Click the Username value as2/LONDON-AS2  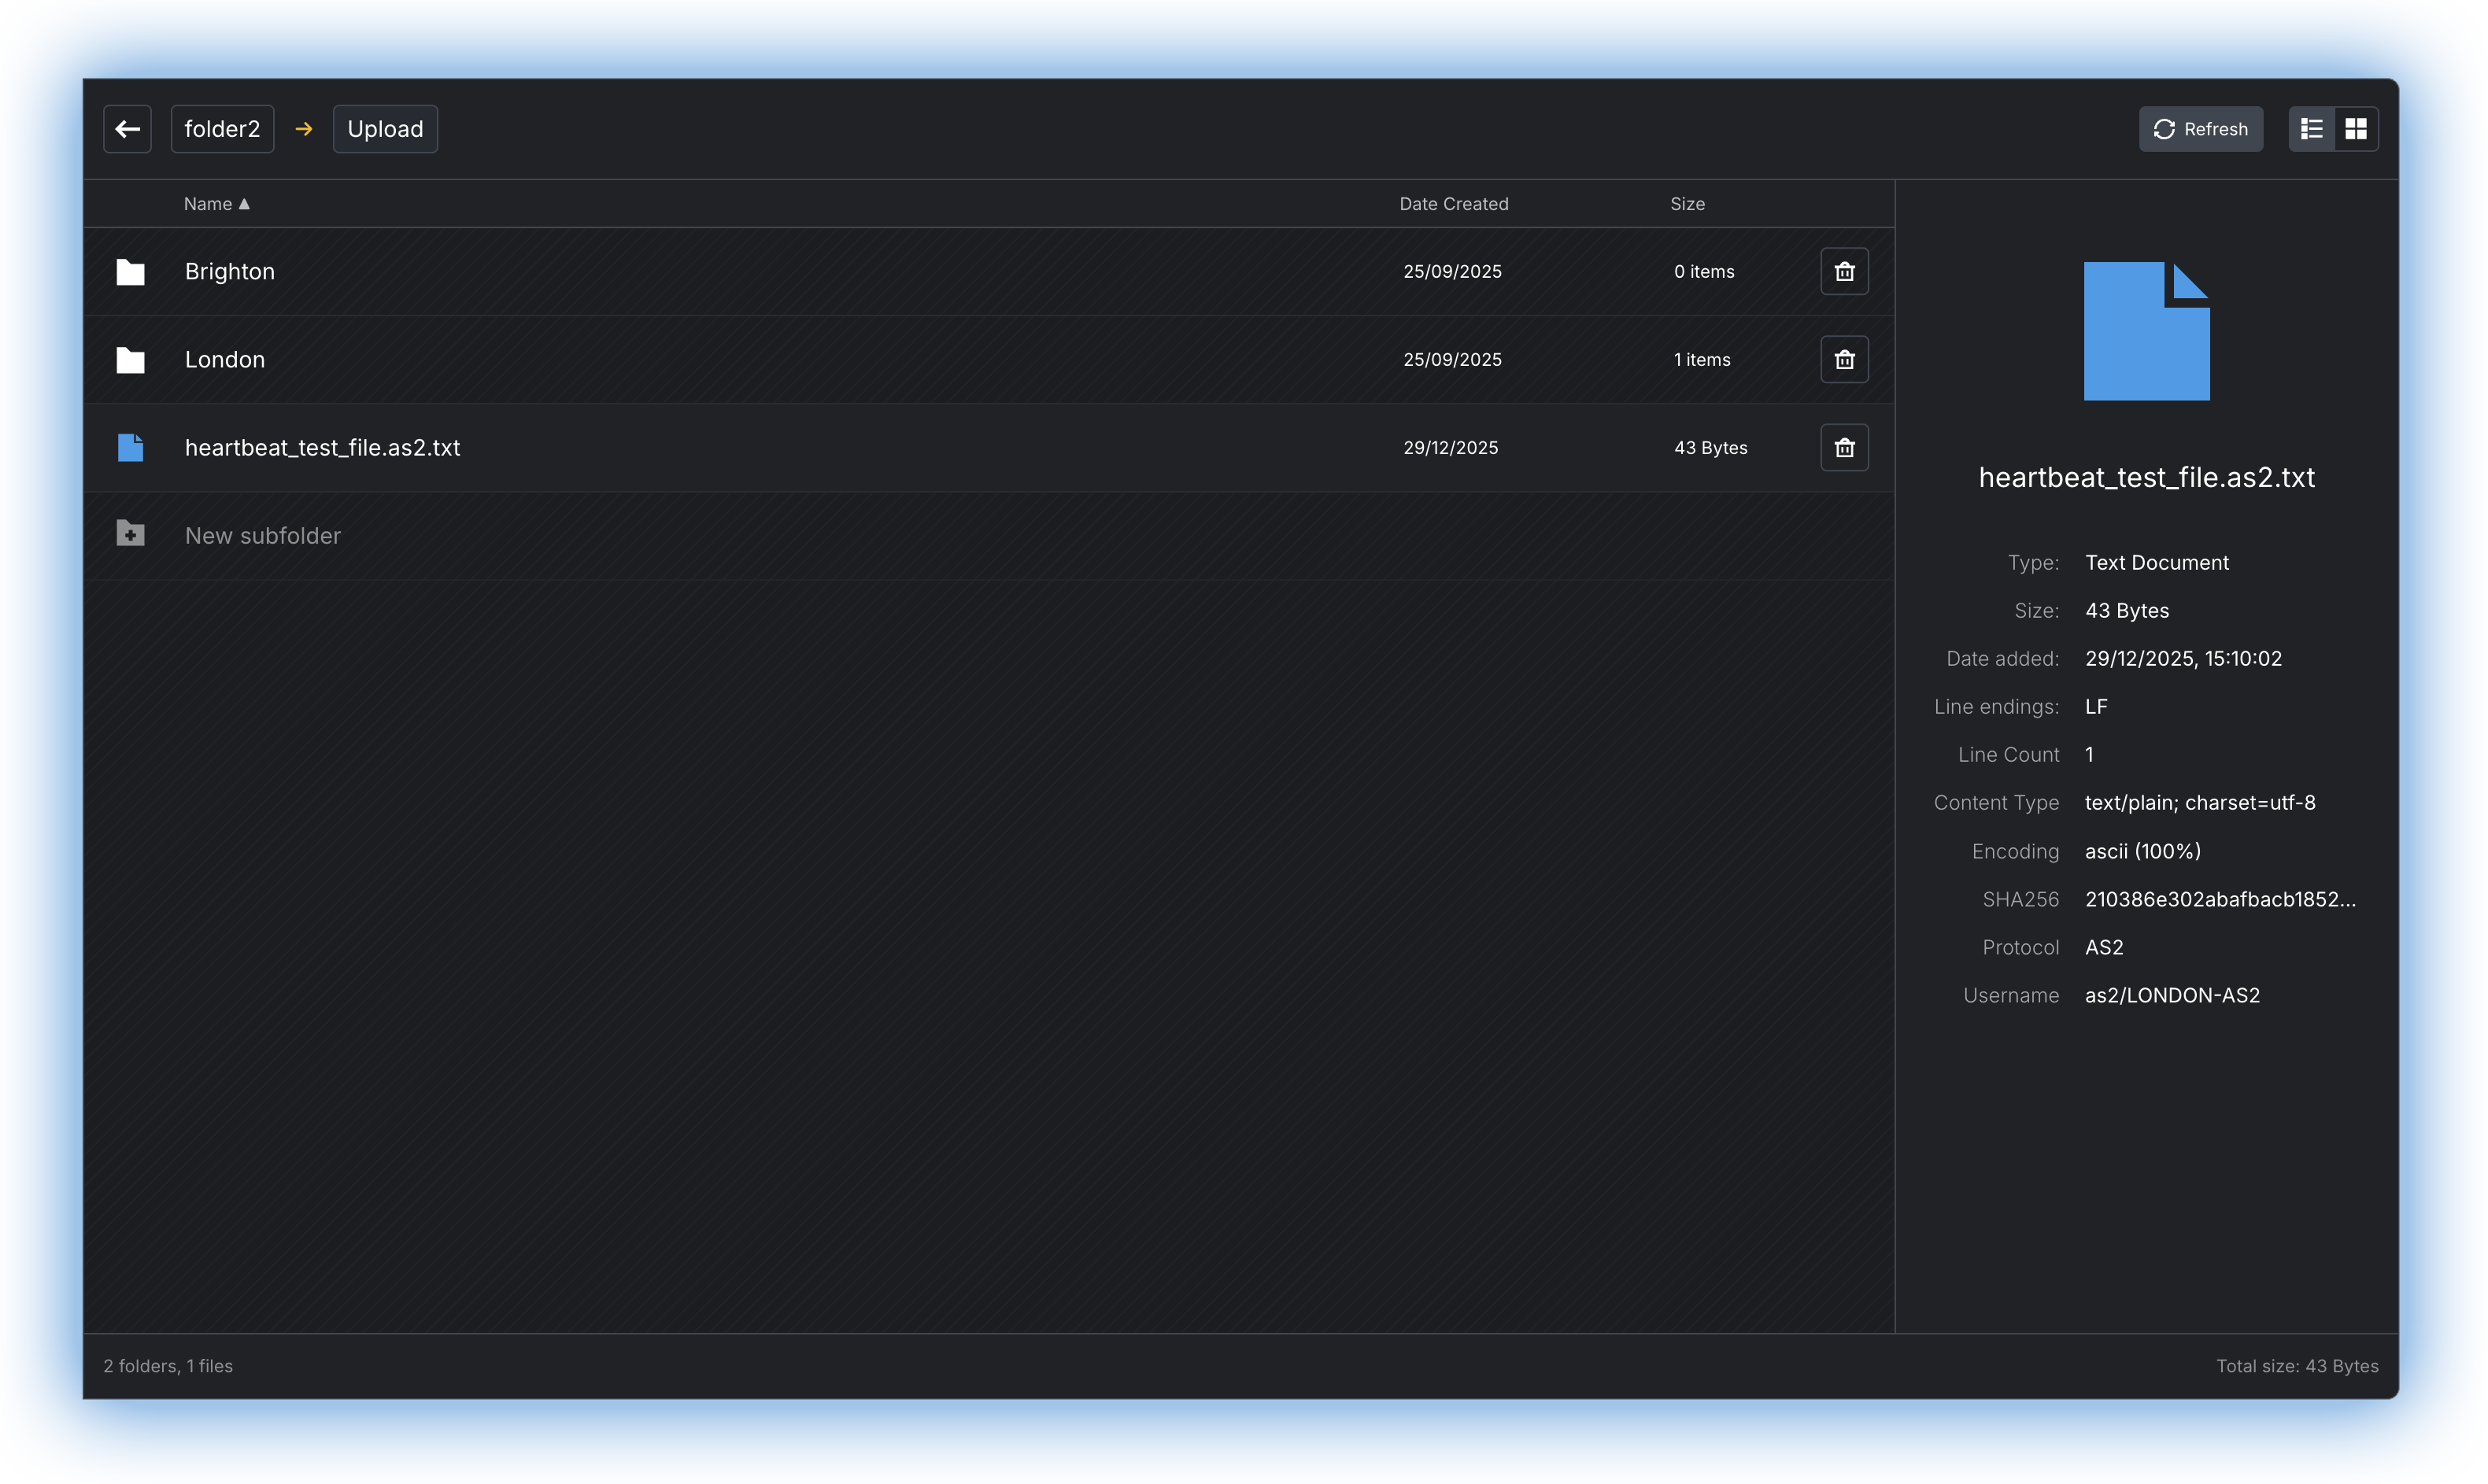click(2172, 996)
